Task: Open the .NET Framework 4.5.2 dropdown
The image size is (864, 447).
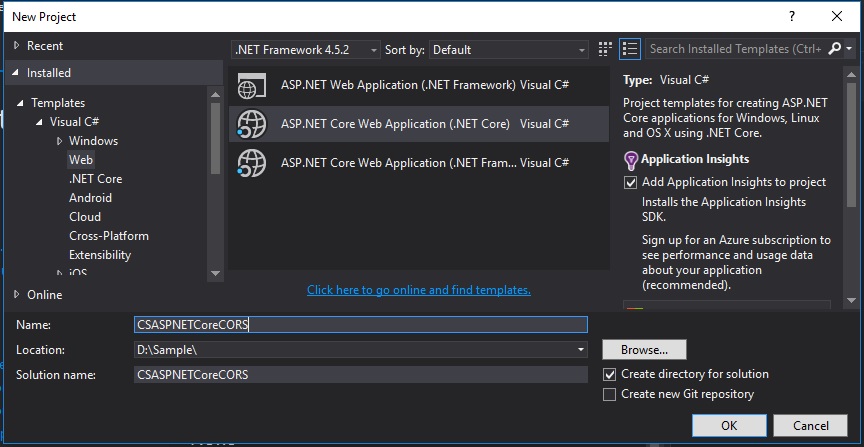Action: [x=305, y=49]
